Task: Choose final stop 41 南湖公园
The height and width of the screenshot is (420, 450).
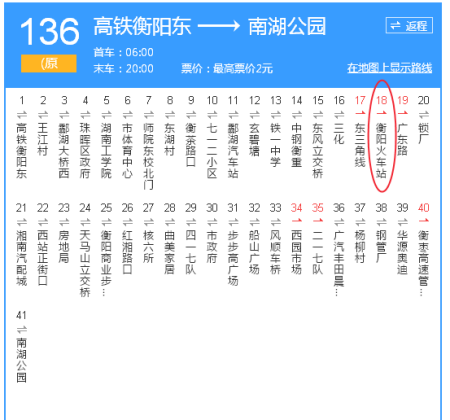Action: (21, 360)
